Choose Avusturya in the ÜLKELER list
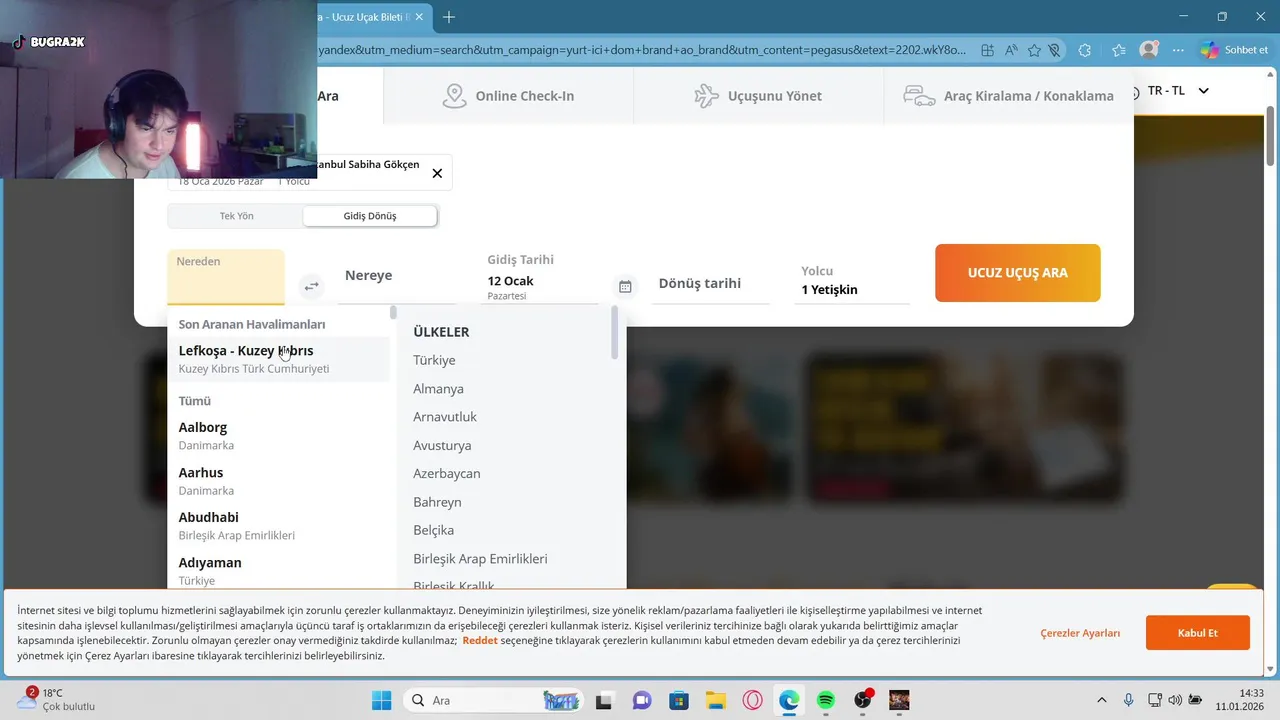This screenshot has width=1280, height=720. pyautogui.click(x=442, y=445)
